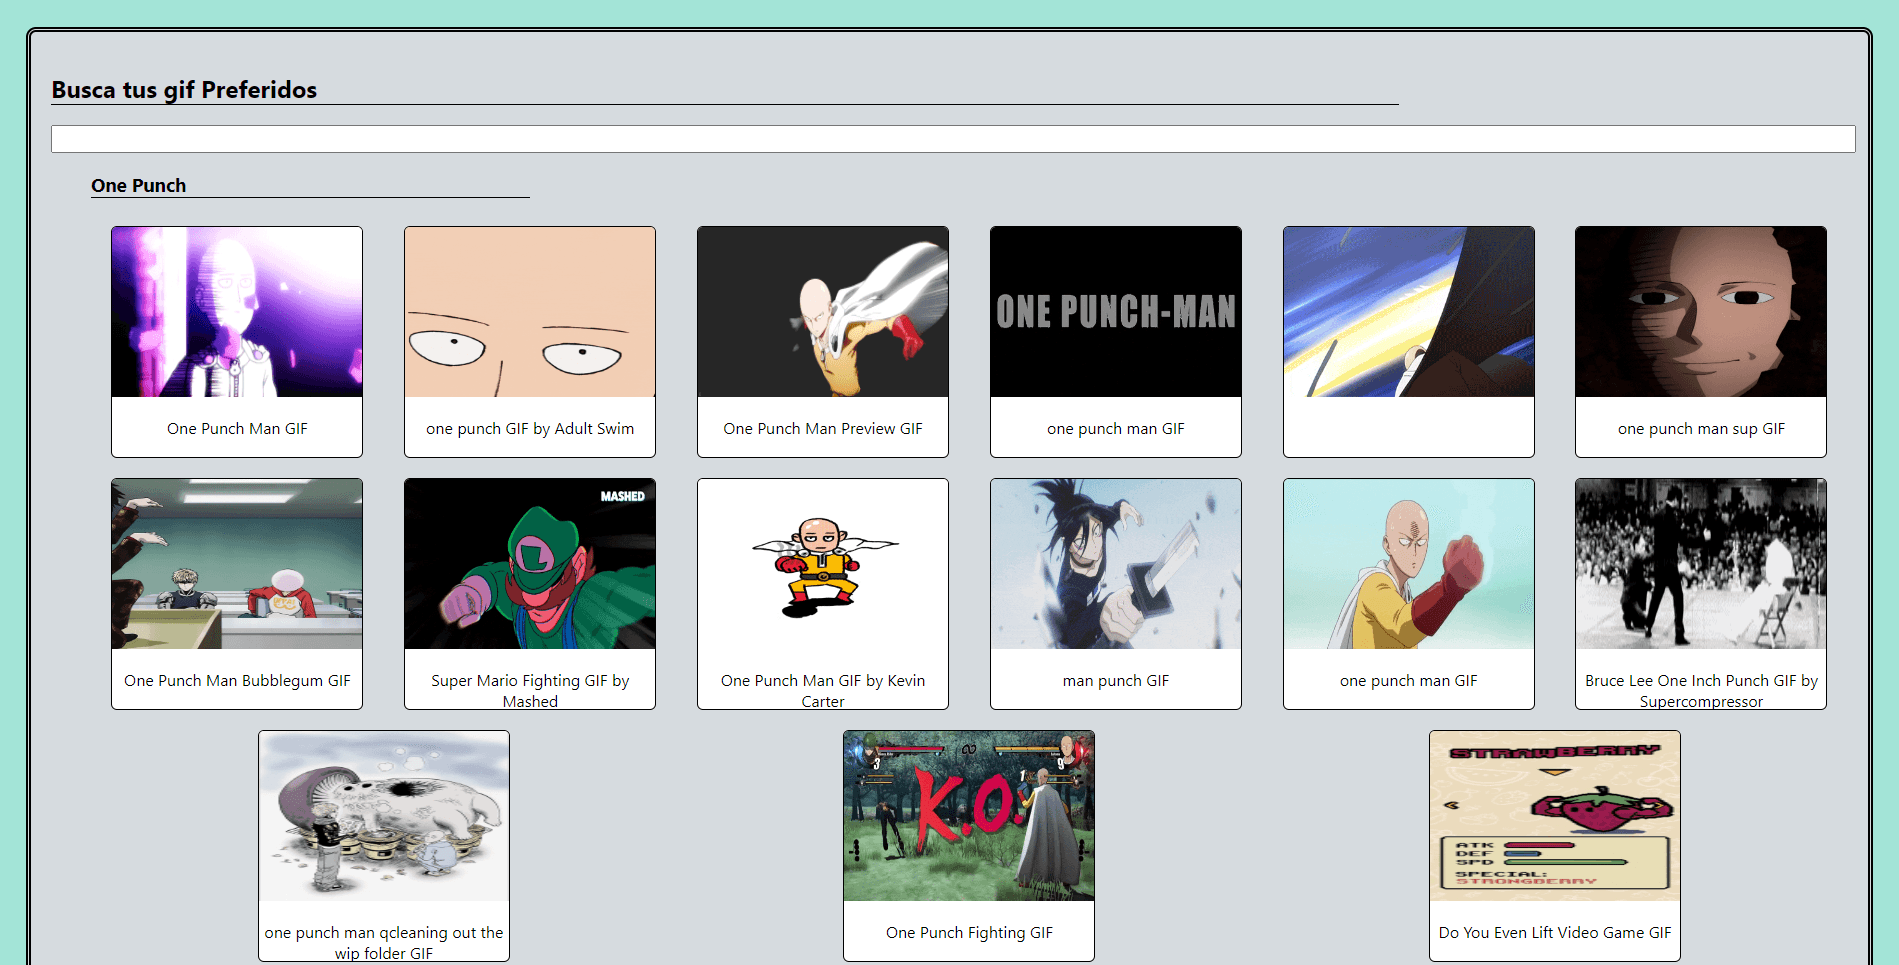Click 'one punch man qcleaning out the wip folder' caption
The image size is (1899, 965).
tap(384, 943)
